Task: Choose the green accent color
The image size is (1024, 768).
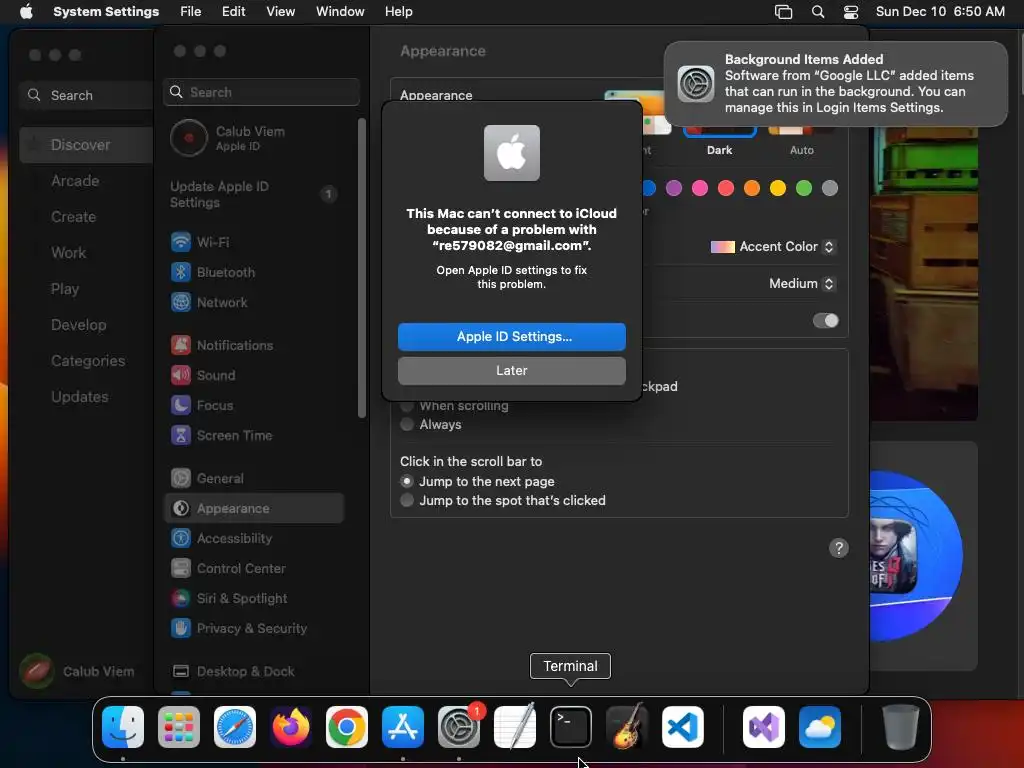Action: pos(804,188)
